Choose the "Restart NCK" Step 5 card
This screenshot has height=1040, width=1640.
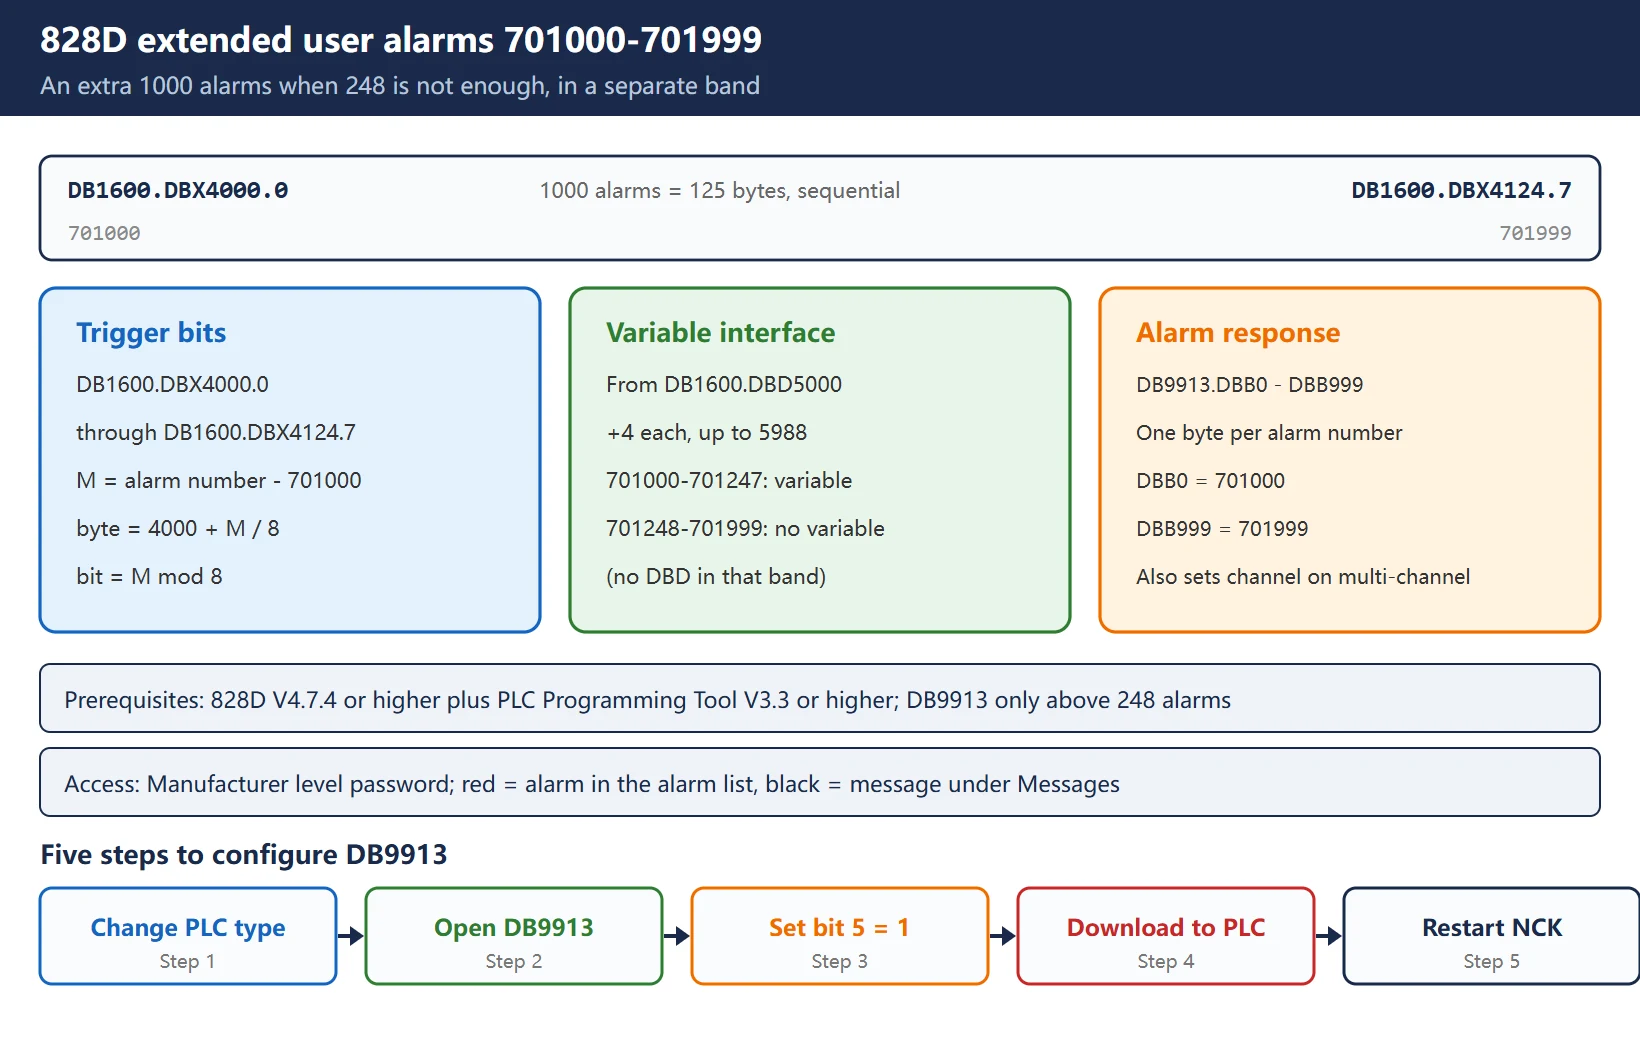pos(1492,936)
